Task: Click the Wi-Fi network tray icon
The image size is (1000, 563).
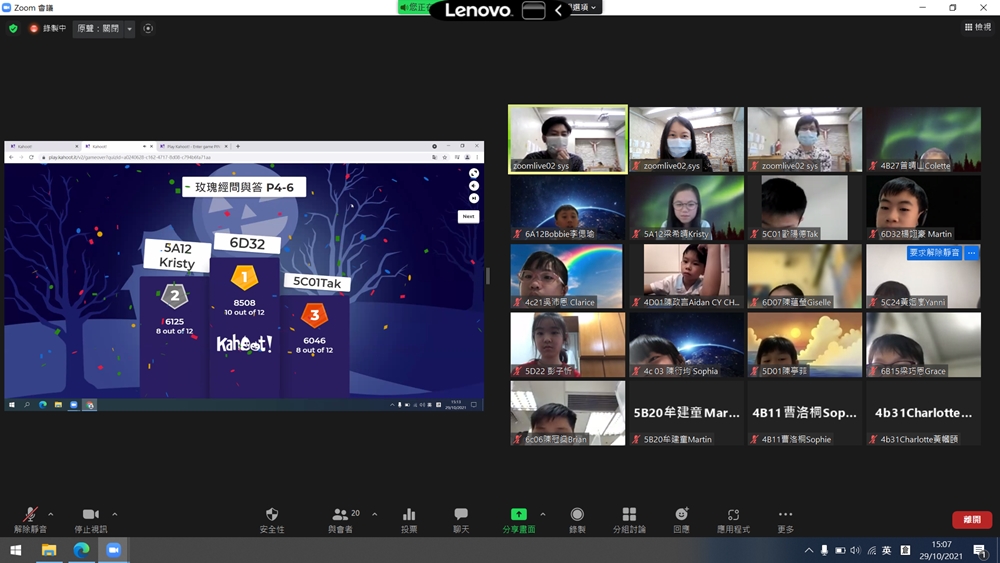Action: click(x=871, y=550)
